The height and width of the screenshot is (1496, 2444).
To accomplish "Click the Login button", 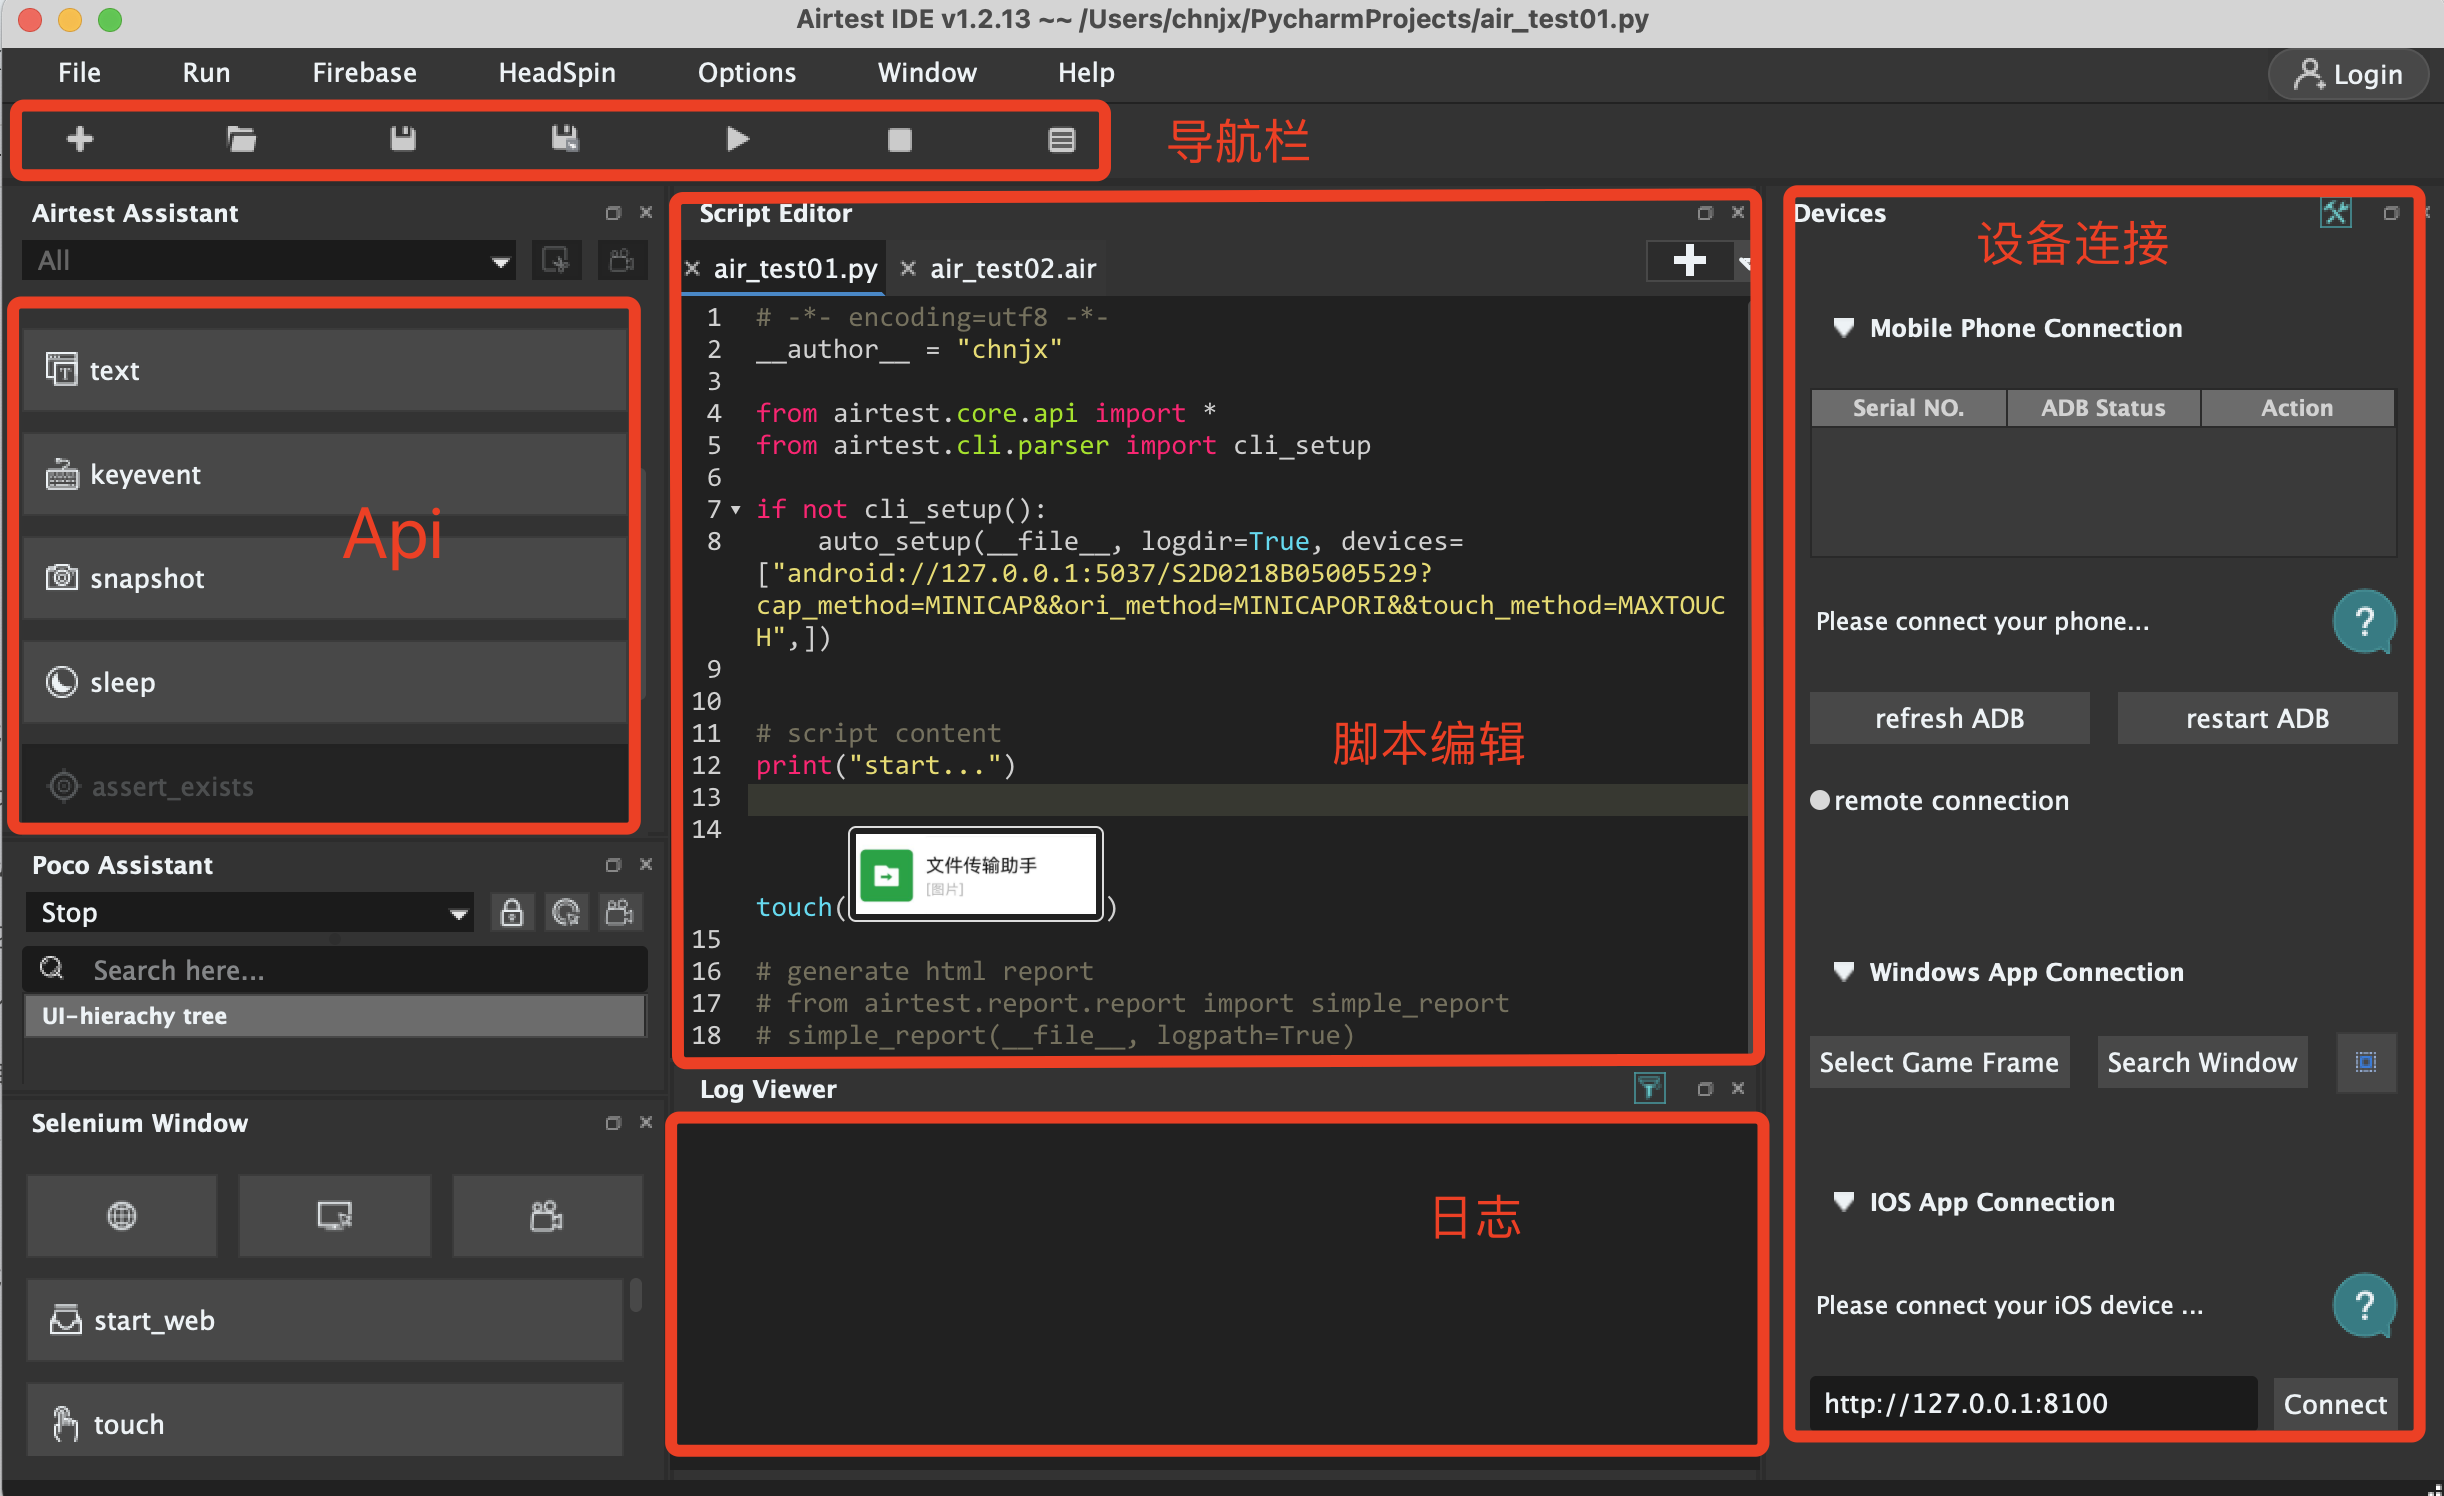I will [x=2347, y=75].
